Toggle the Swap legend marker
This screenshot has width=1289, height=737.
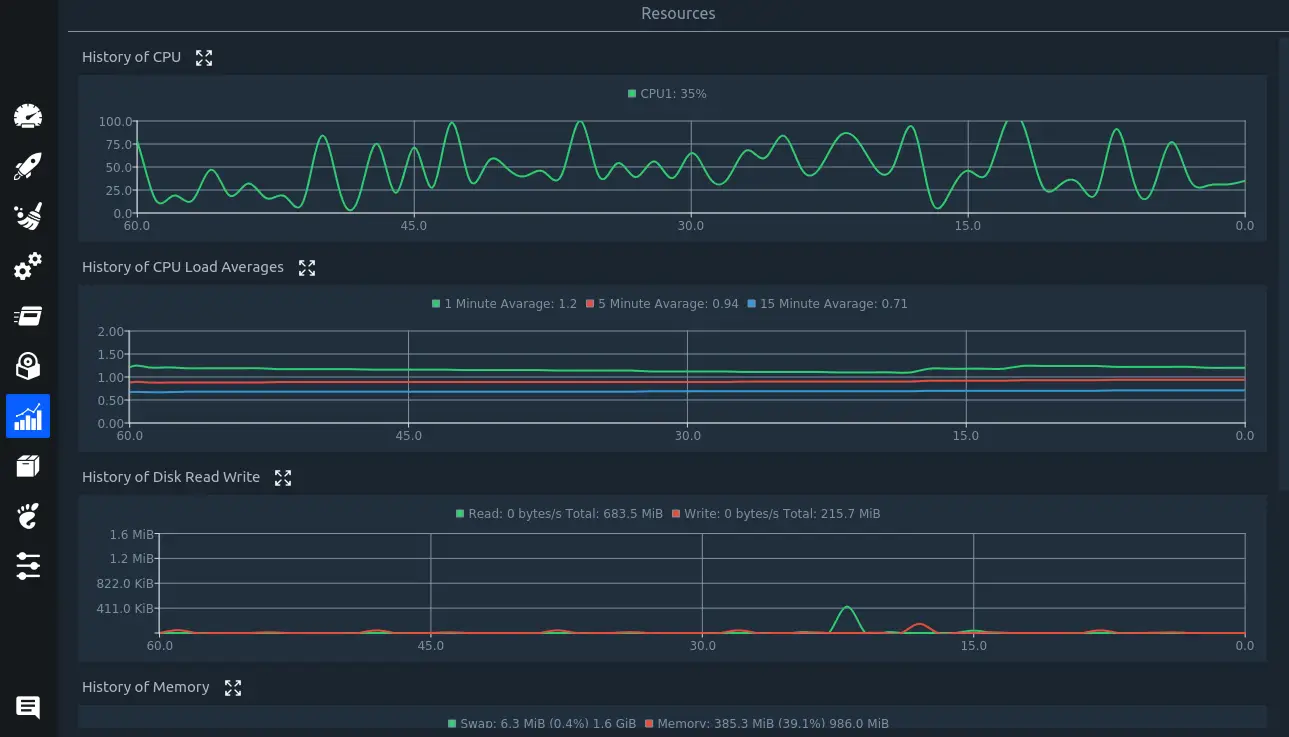pos(452,724)
